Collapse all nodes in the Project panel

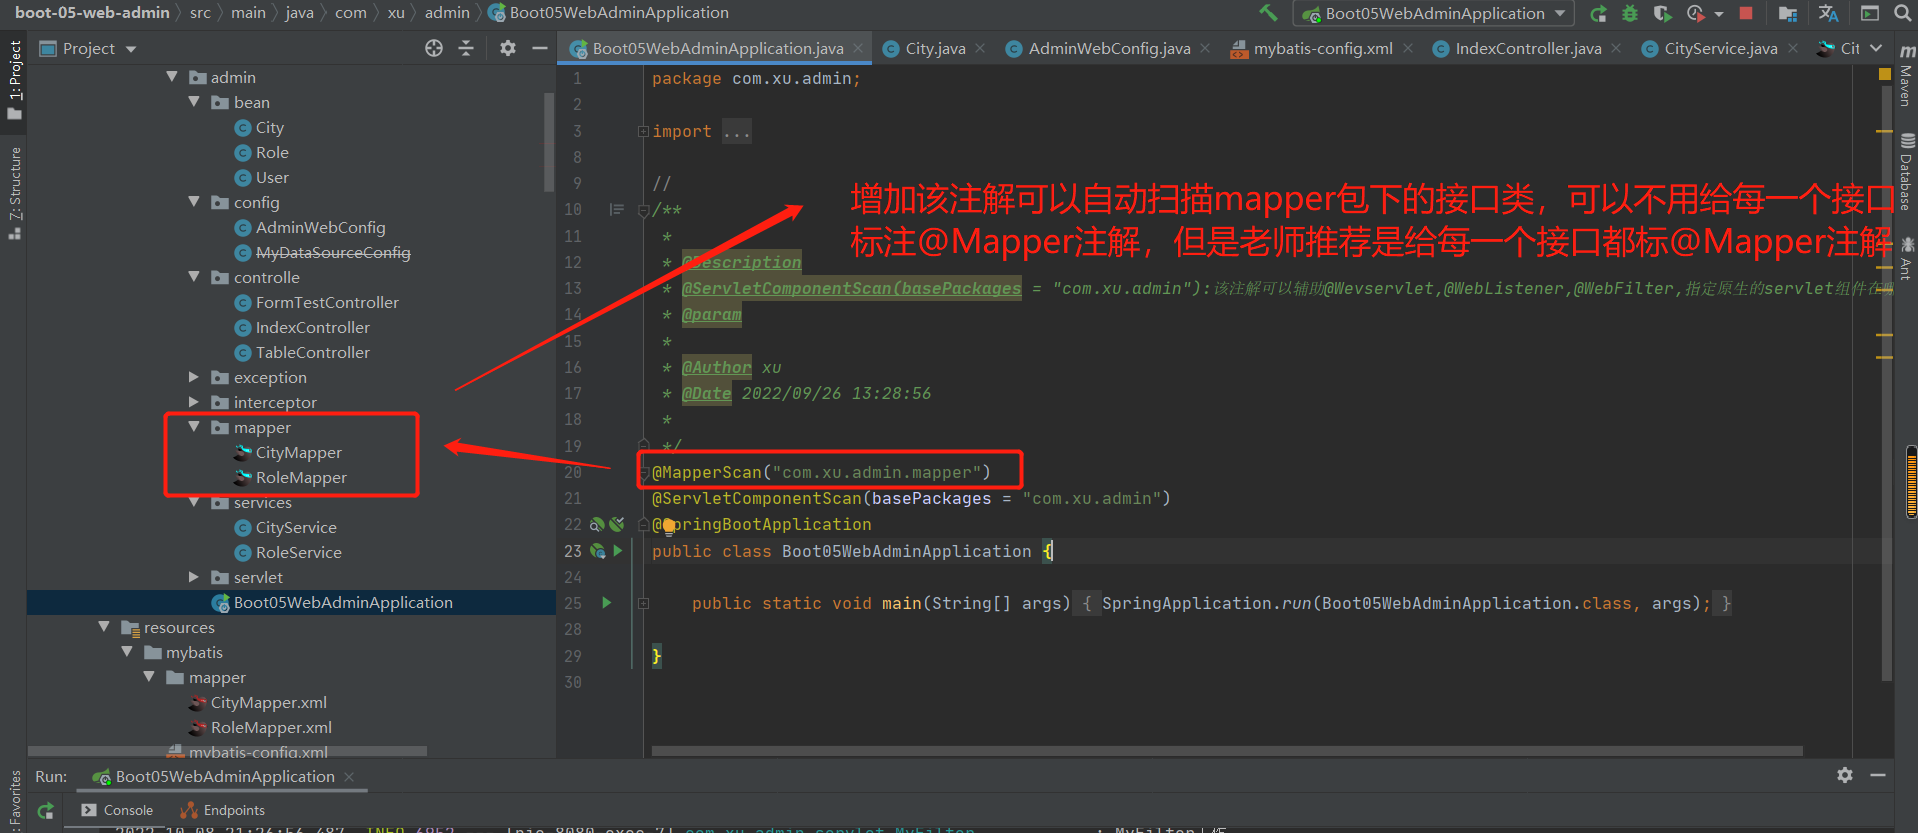466,48
